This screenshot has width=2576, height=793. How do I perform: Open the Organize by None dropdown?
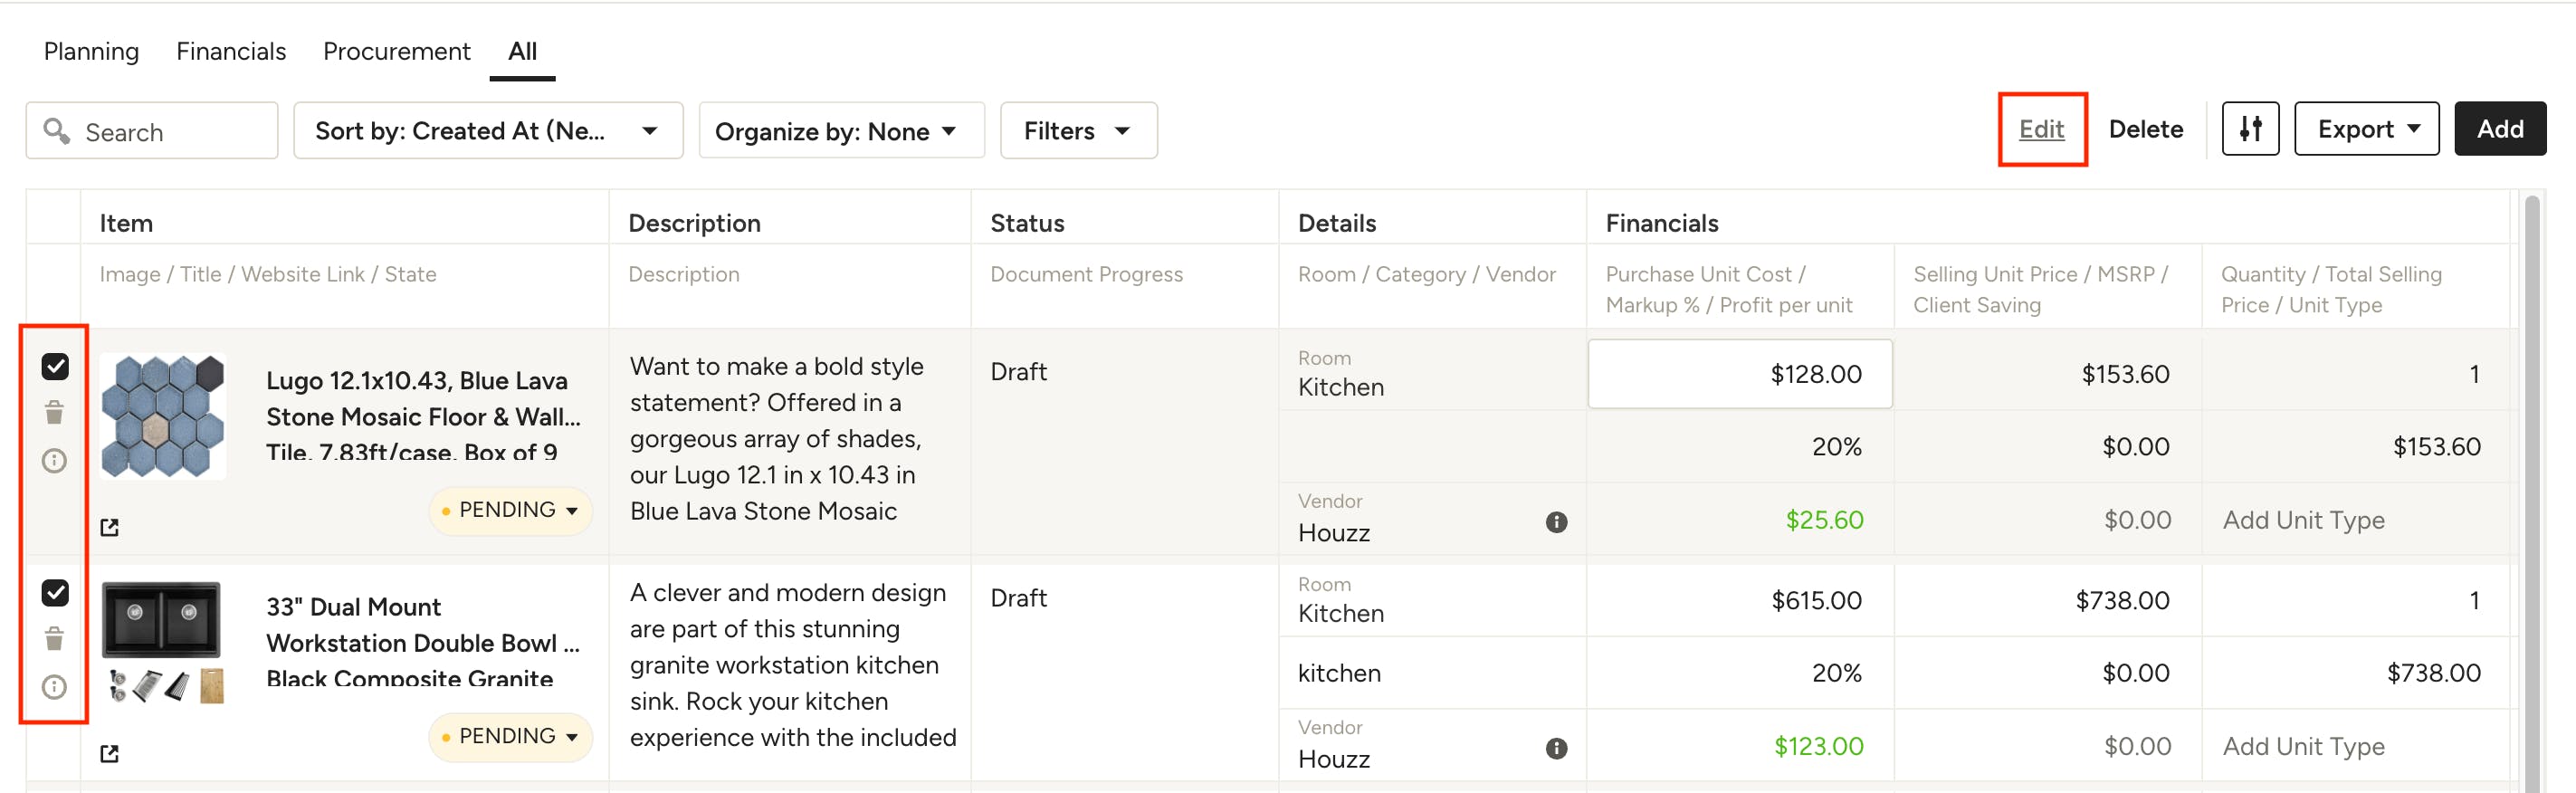(x=841, y=130)
